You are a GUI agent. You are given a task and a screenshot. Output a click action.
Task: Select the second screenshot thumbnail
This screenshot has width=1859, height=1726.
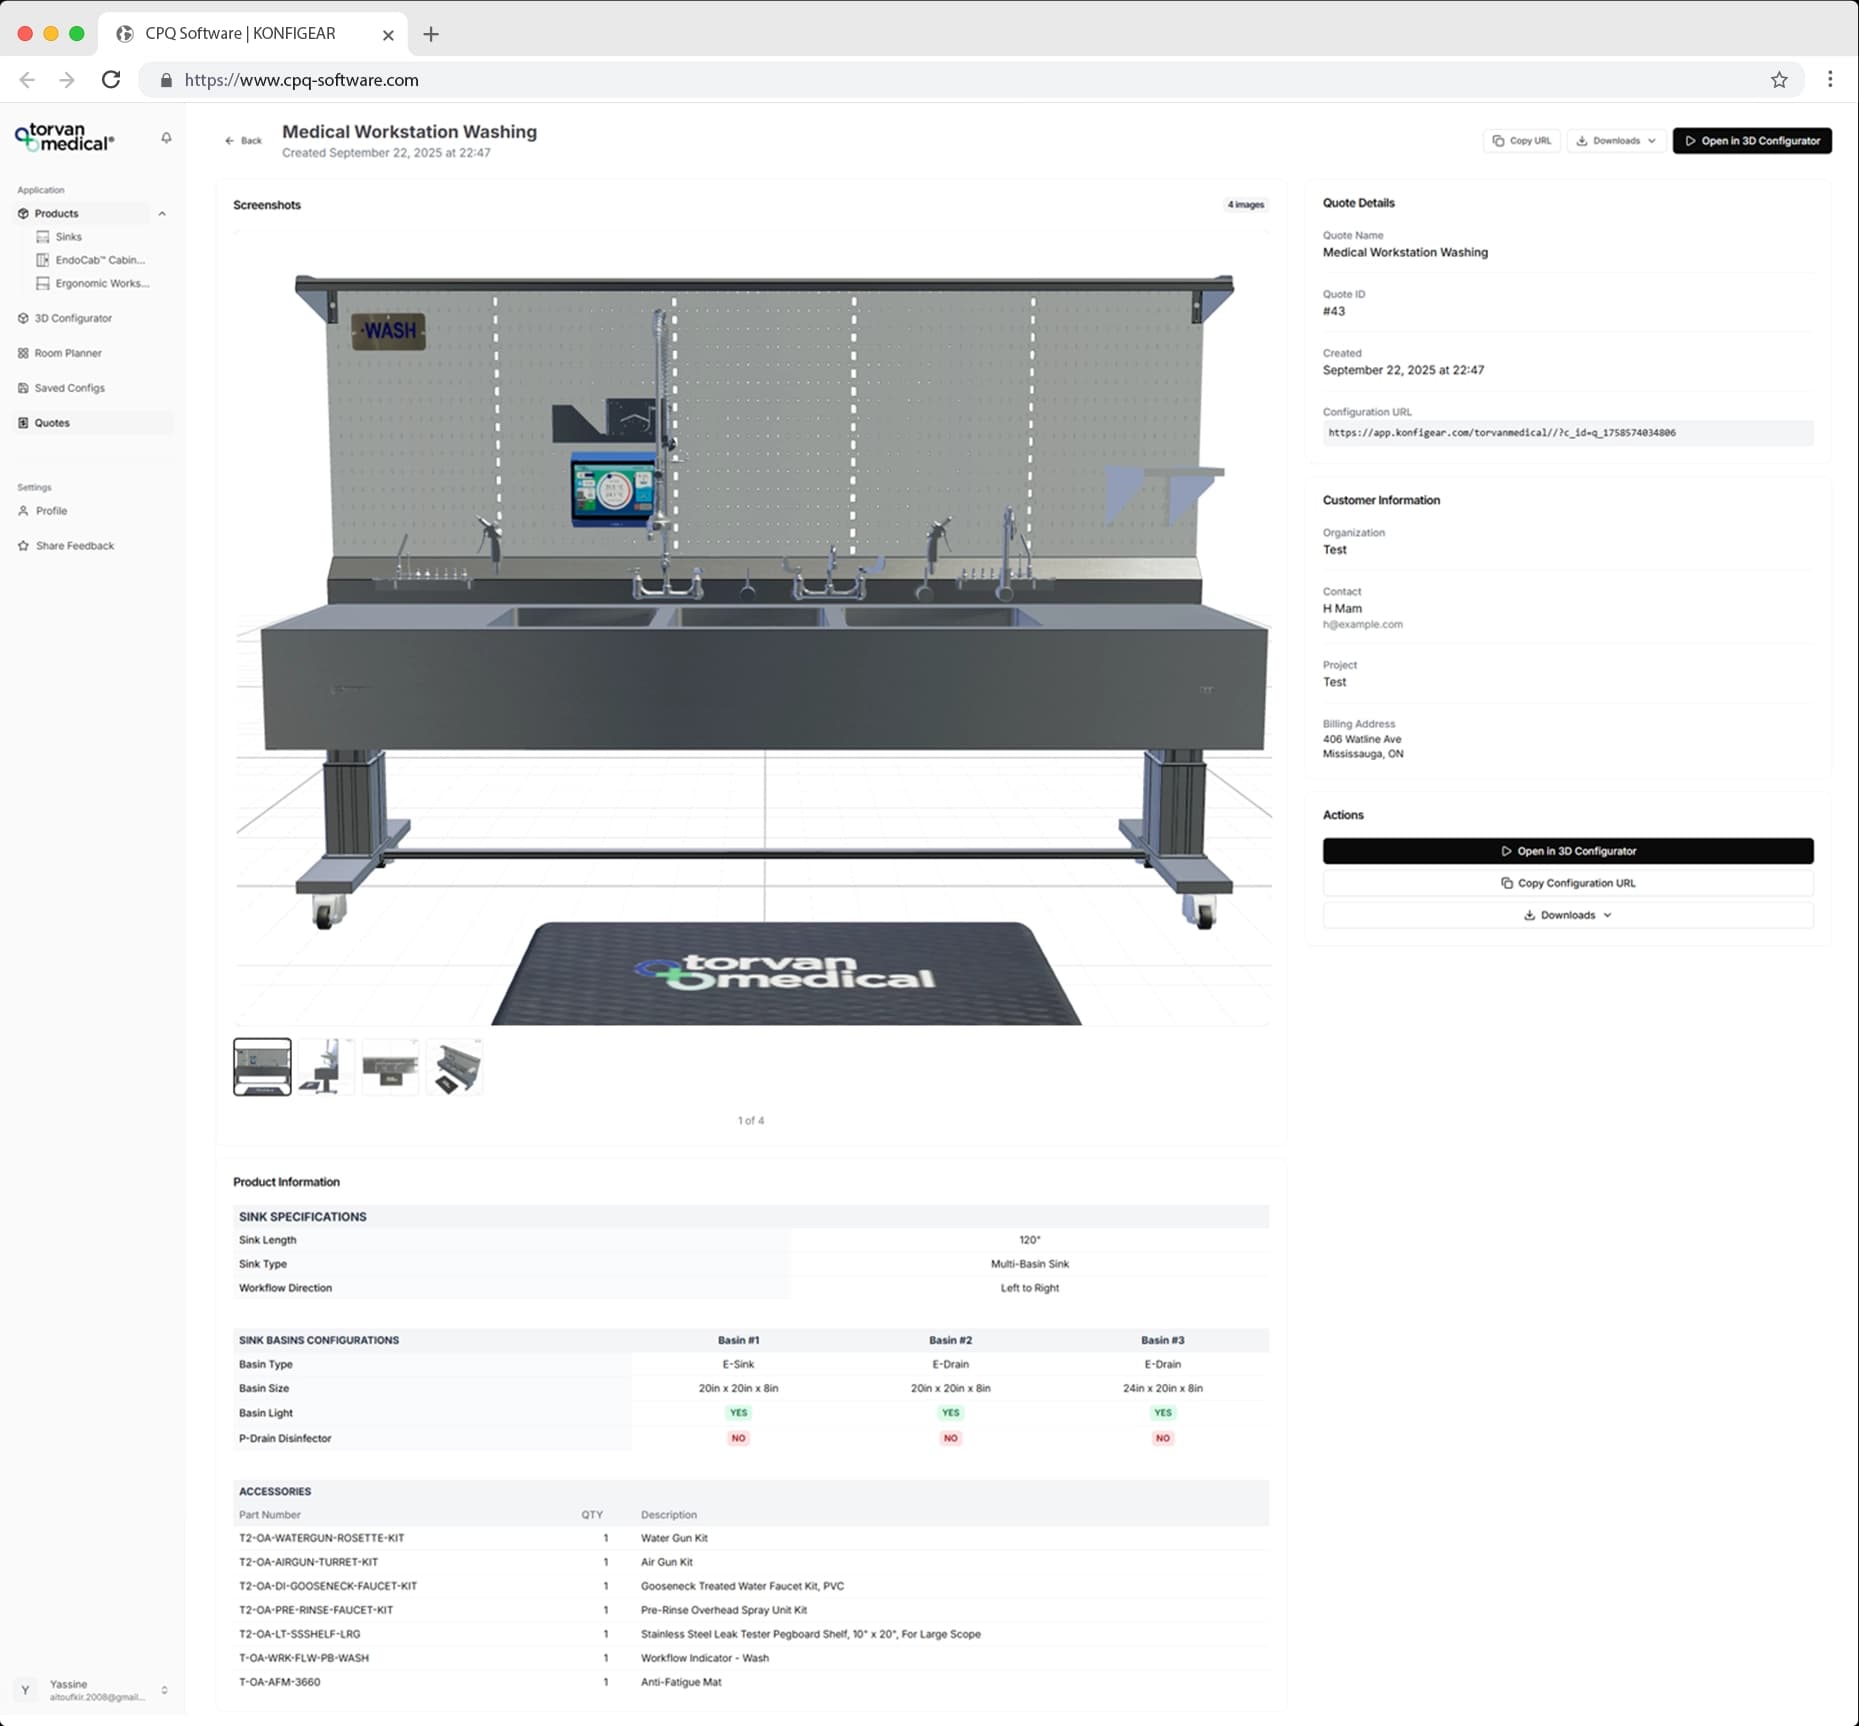click(326, 1066)
